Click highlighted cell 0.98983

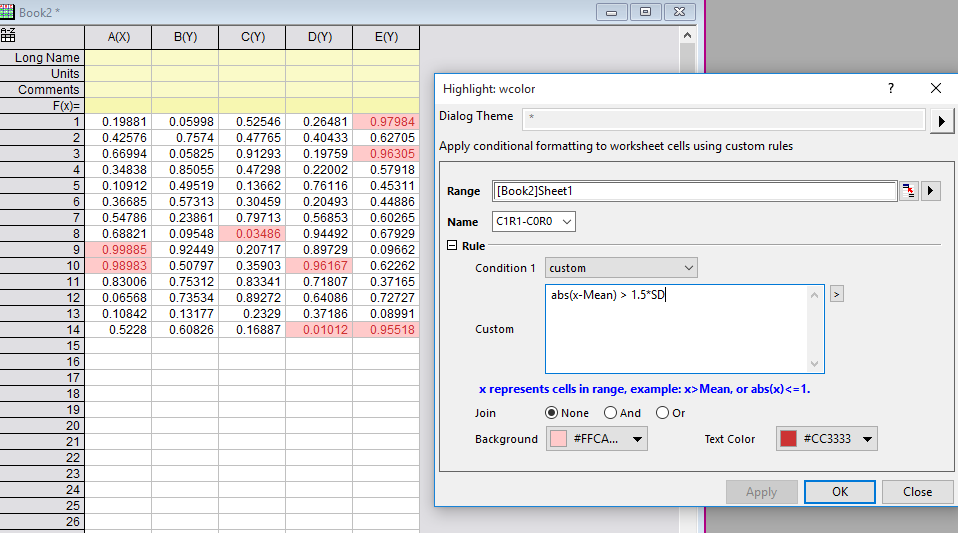[x=119, y=265]
